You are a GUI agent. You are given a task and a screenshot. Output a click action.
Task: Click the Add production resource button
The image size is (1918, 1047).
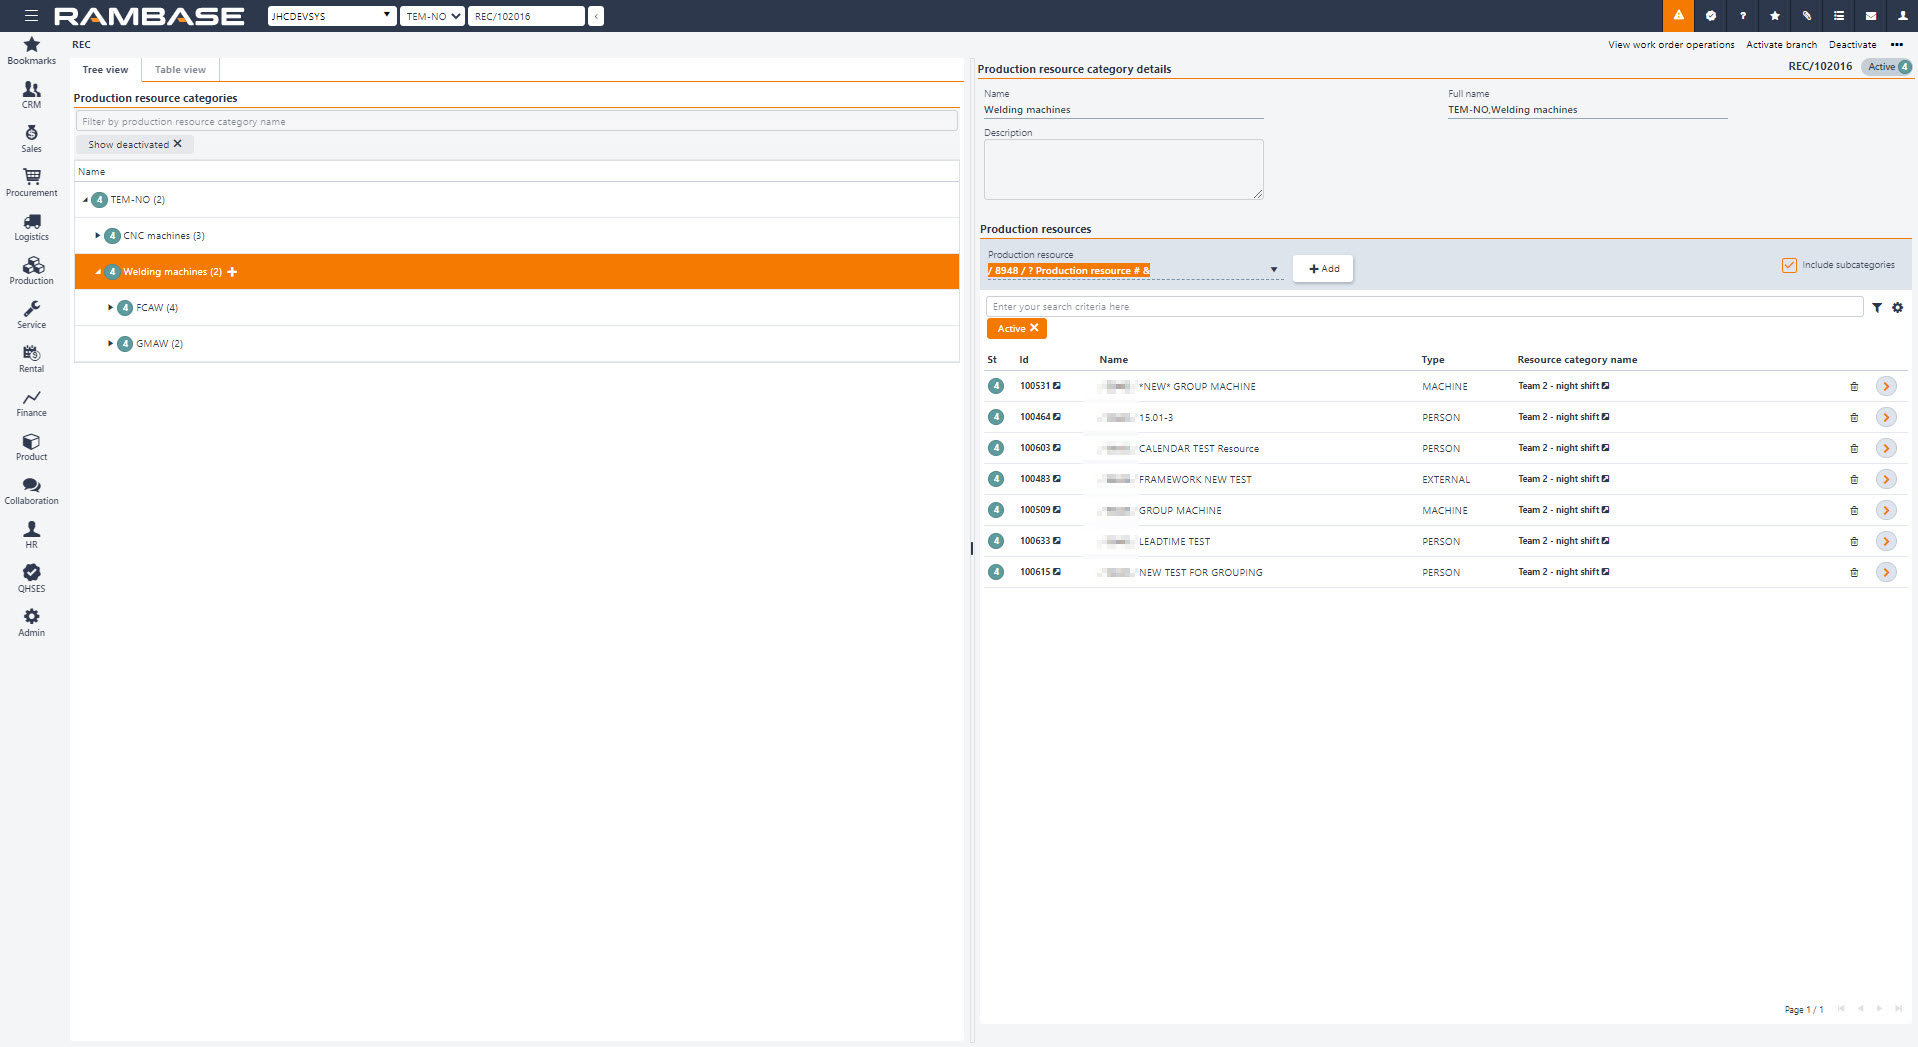[1323, 269]
